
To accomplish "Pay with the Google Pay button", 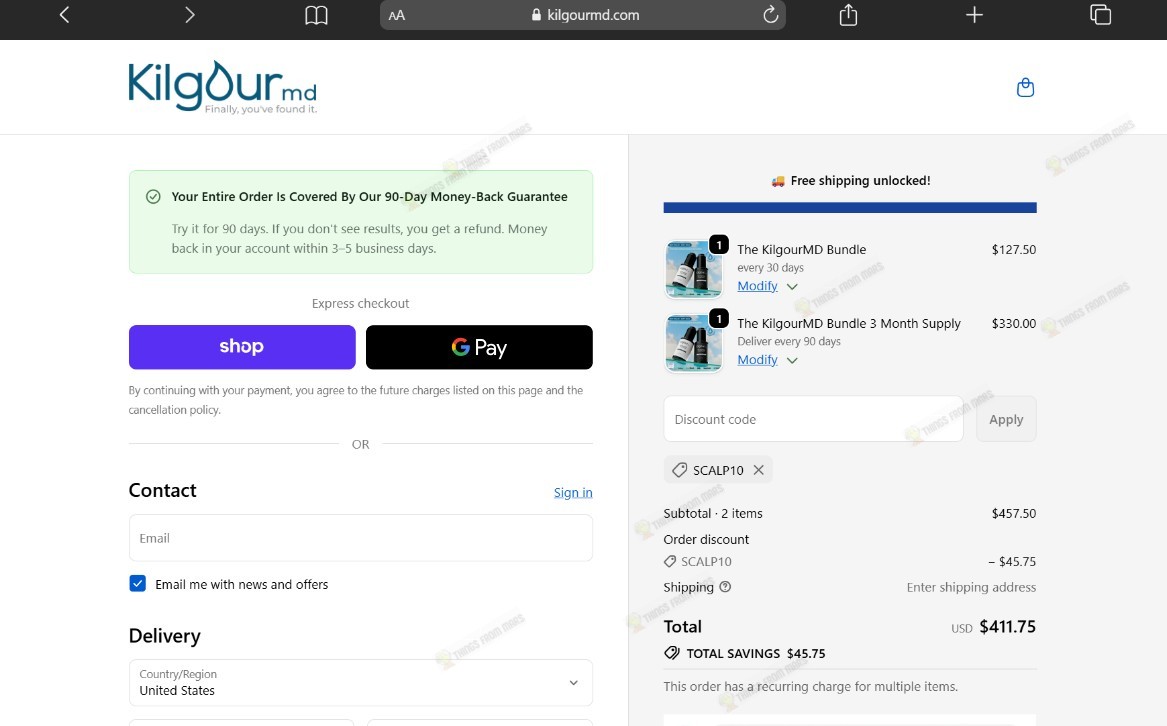I will 479,347.
